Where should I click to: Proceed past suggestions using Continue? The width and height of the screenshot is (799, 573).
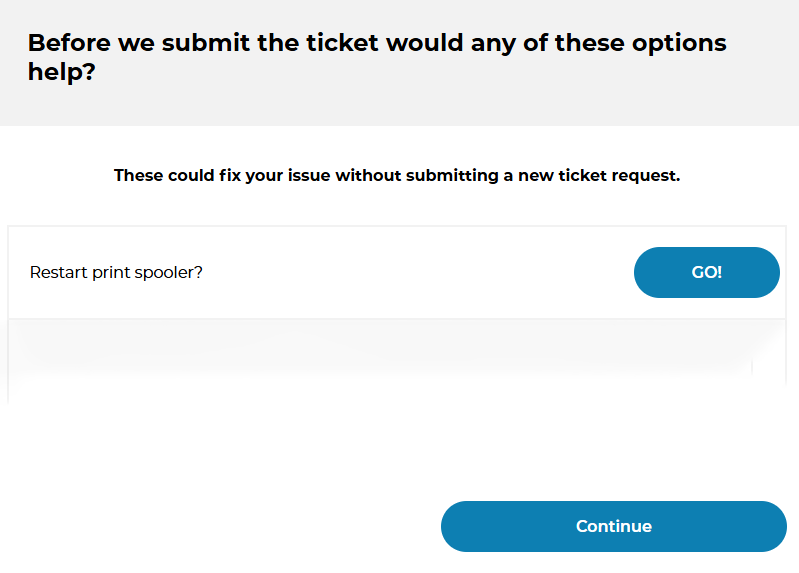[613, 526]
